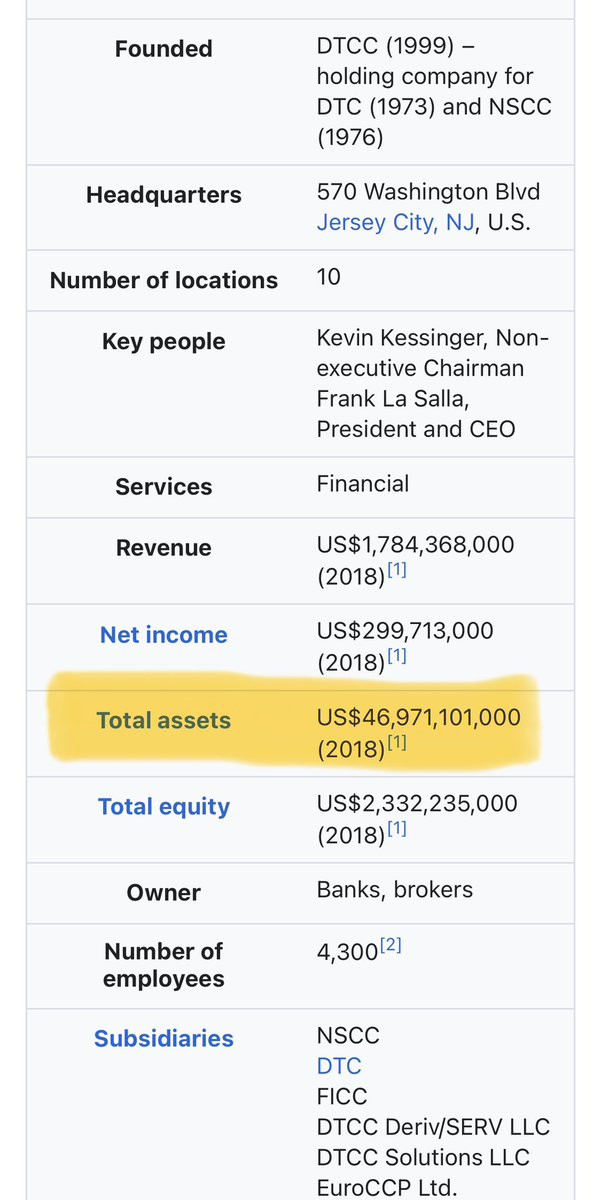The width and height of the screenshot is (601, 1200).
Task: Click the Revenue value US$1,784,368,000
Action: coord(415,546)
